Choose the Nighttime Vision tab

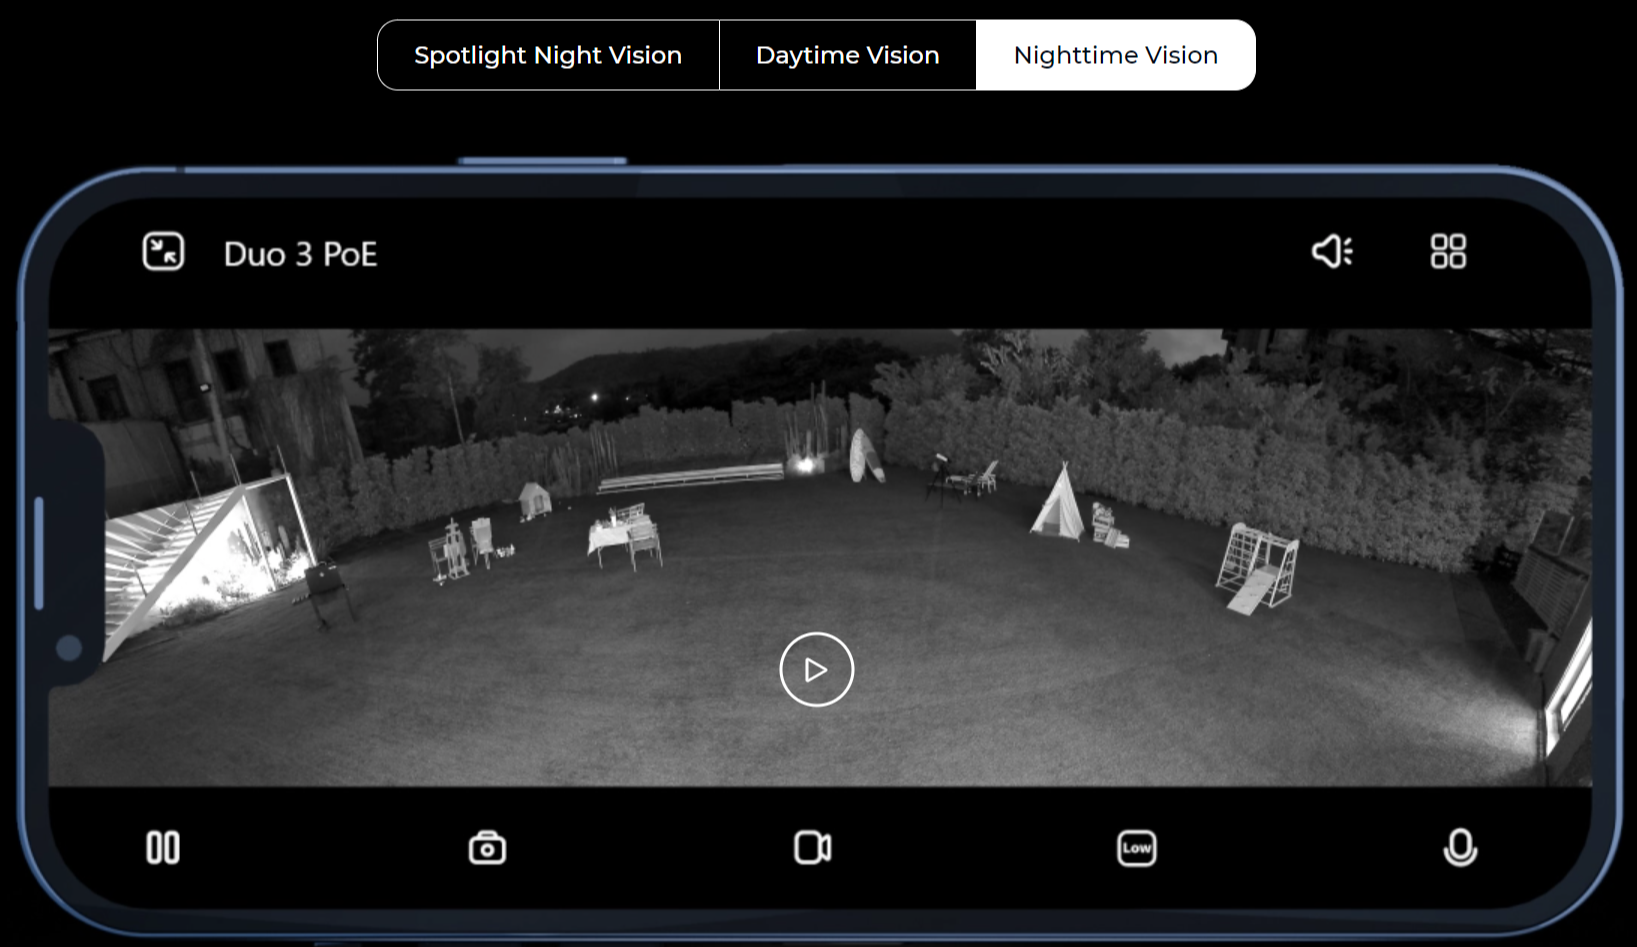[1115, 55]
